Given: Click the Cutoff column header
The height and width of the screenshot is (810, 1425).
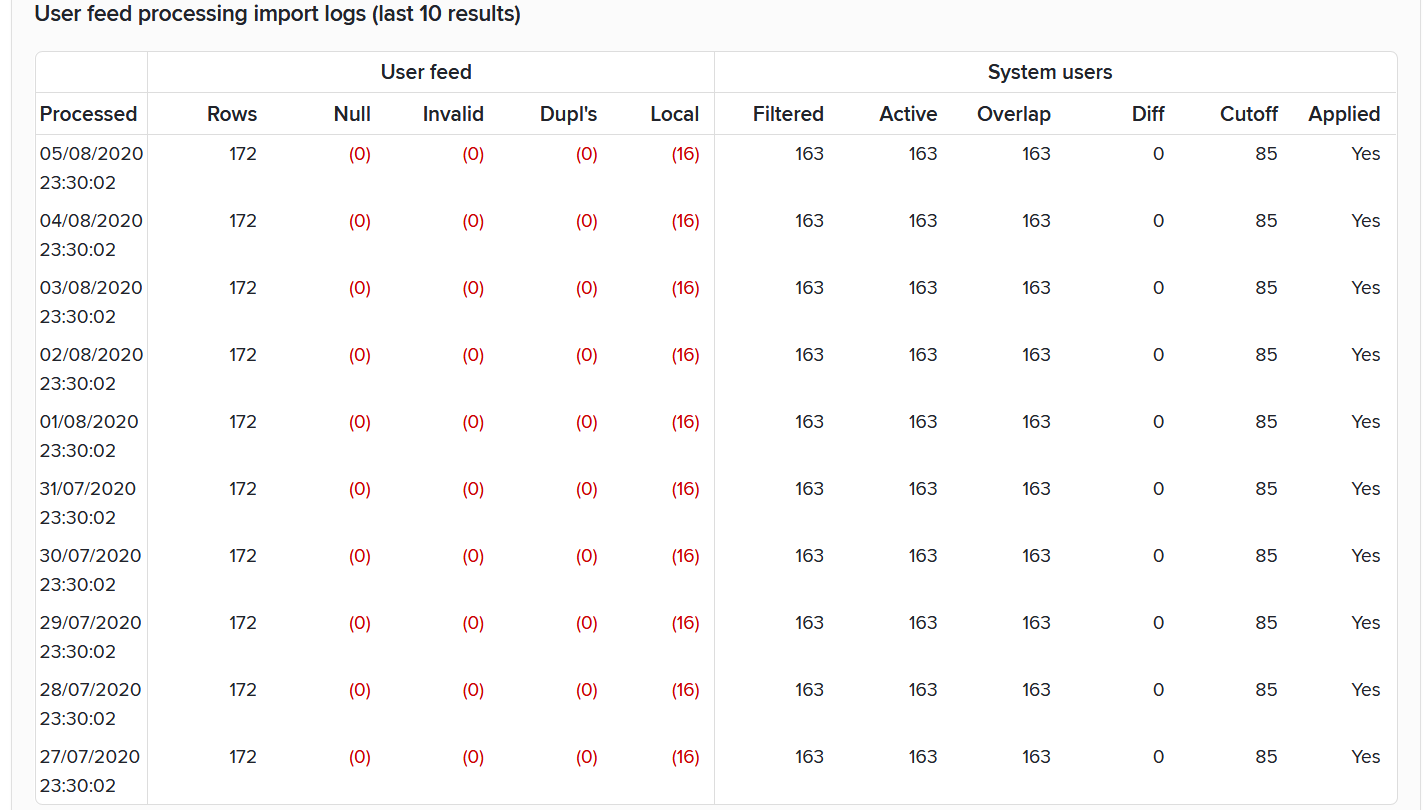Looking at the screenshot, I should click(1249, 114).
